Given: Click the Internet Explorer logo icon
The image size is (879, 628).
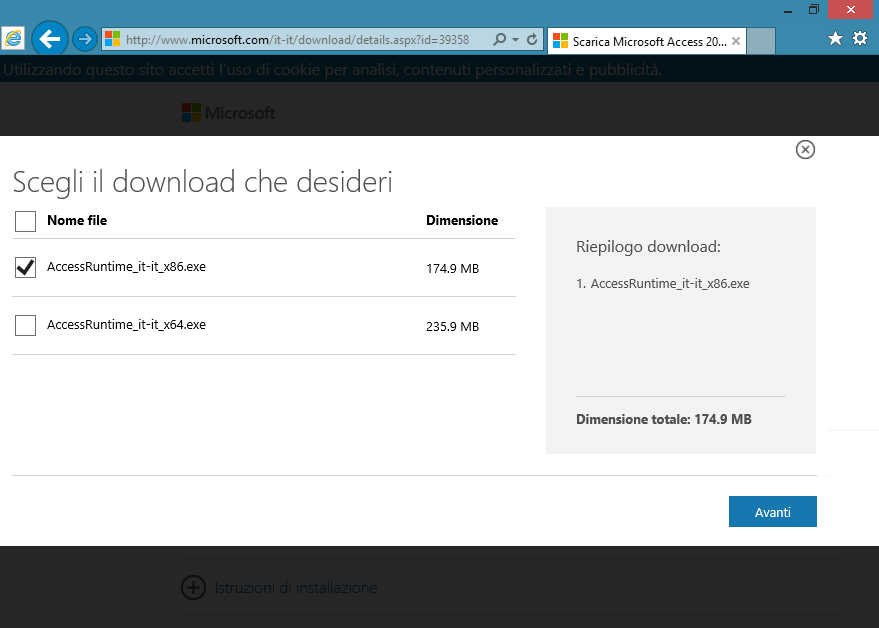Looking at the screenshot, I should pos(14,39).
